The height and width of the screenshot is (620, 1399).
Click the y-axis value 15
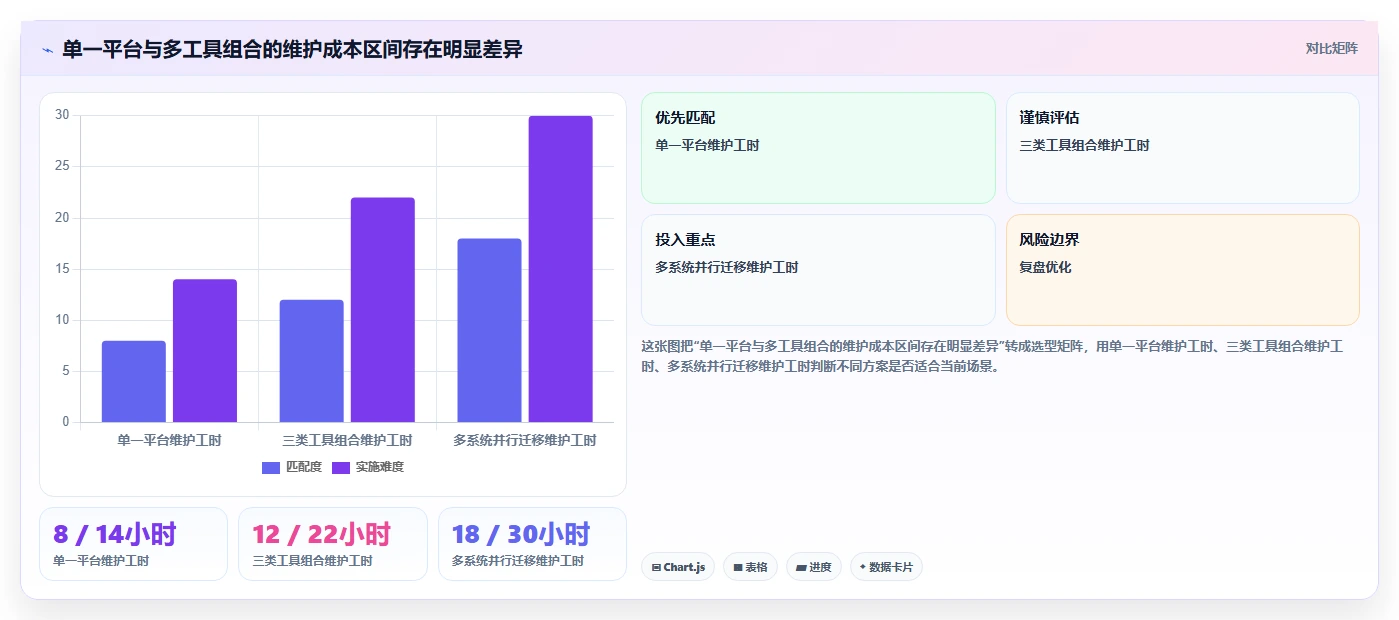pos(62,269)
